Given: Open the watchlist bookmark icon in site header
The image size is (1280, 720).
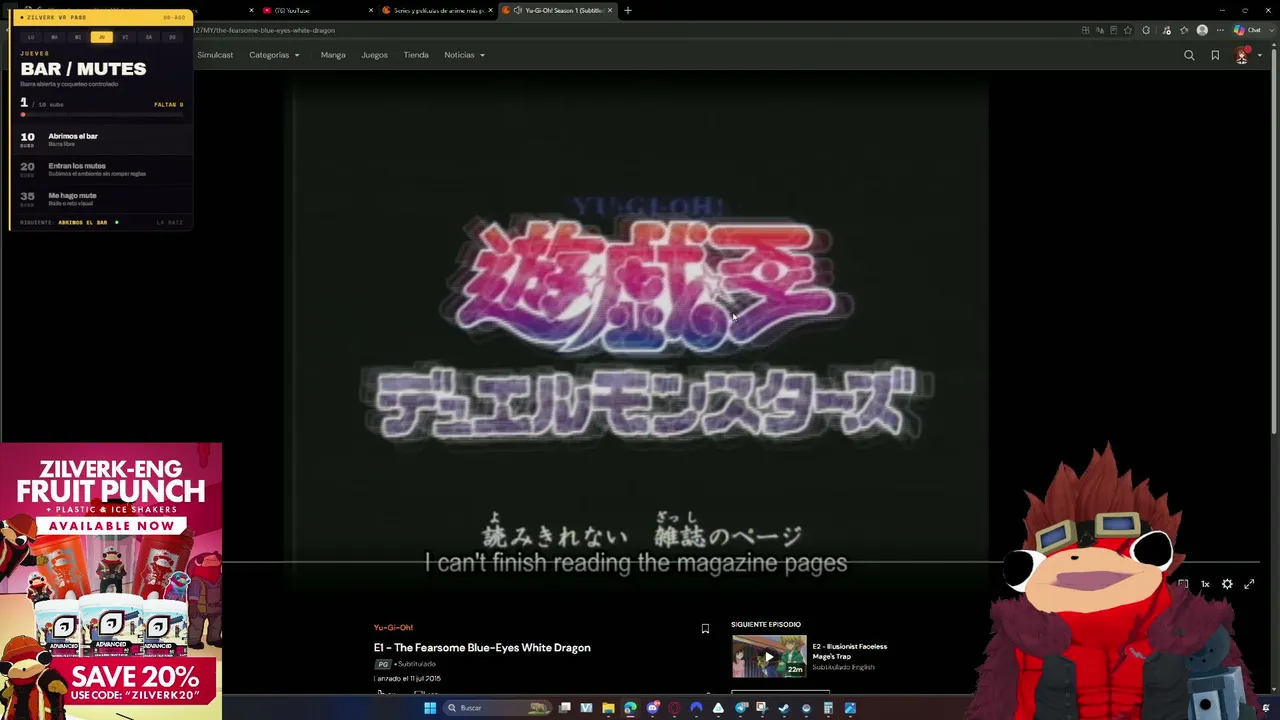Looking at the screenshot, I should pyautogui.click(x=1215, y=55).
